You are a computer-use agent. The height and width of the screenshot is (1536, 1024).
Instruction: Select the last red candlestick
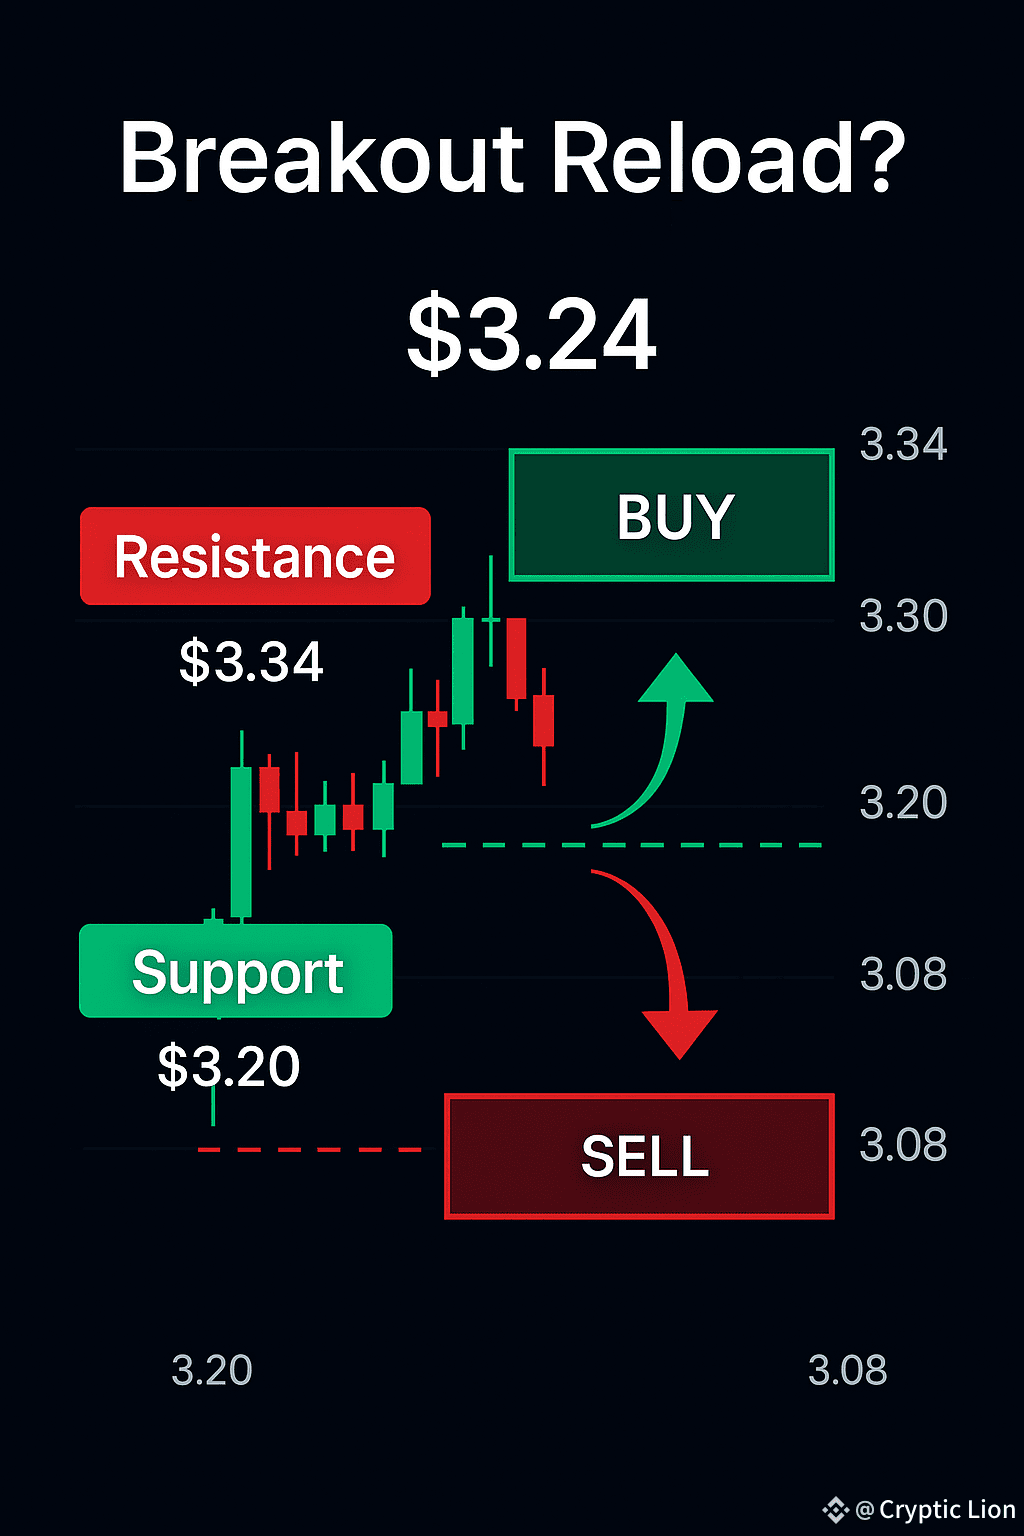point(543,725)
